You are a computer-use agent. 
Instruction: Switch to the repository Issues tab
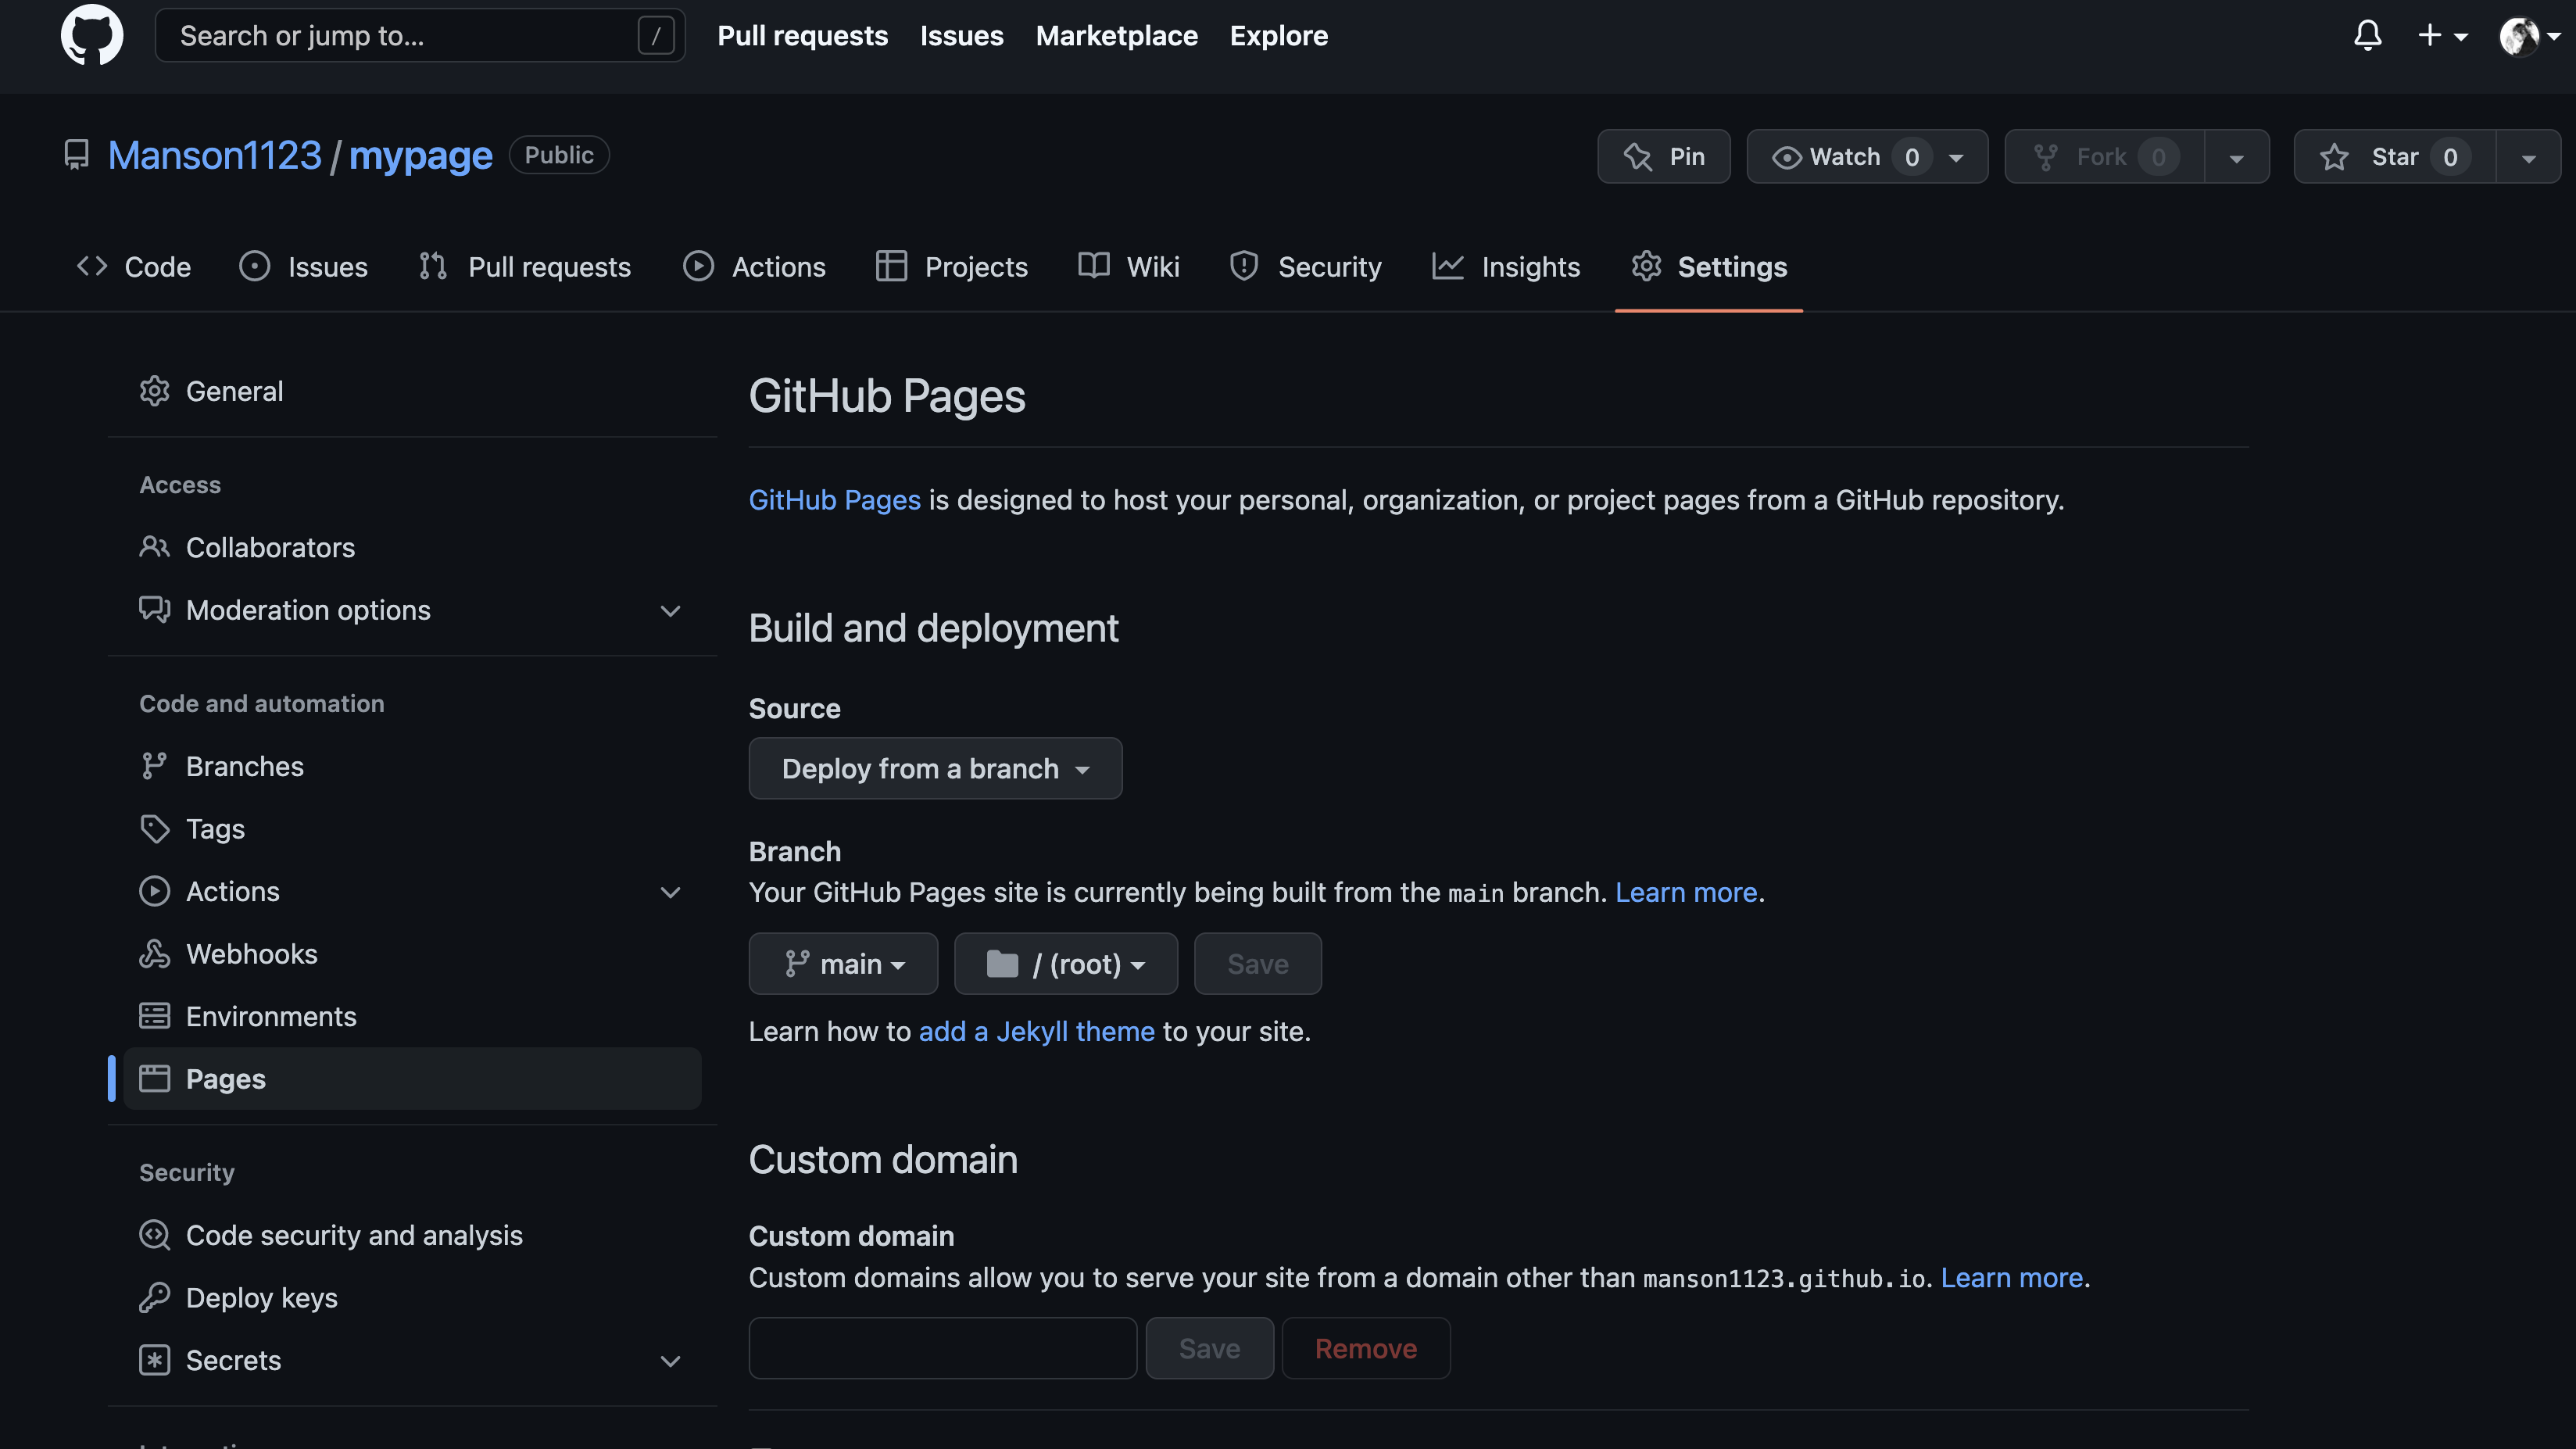[x=304, y=266]
